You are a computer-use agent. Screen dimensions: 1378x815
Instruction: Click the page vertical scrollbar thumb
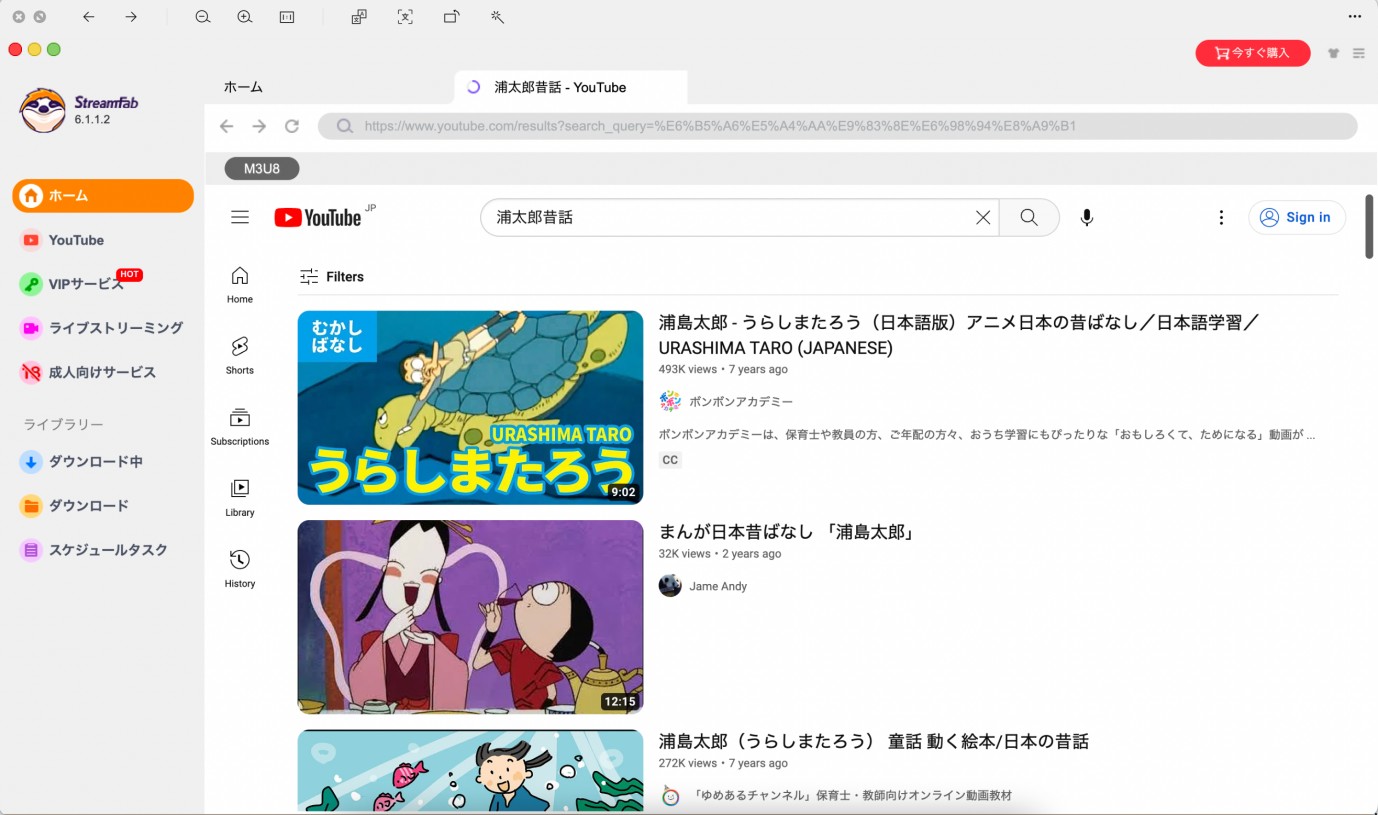coord(1369,226)
